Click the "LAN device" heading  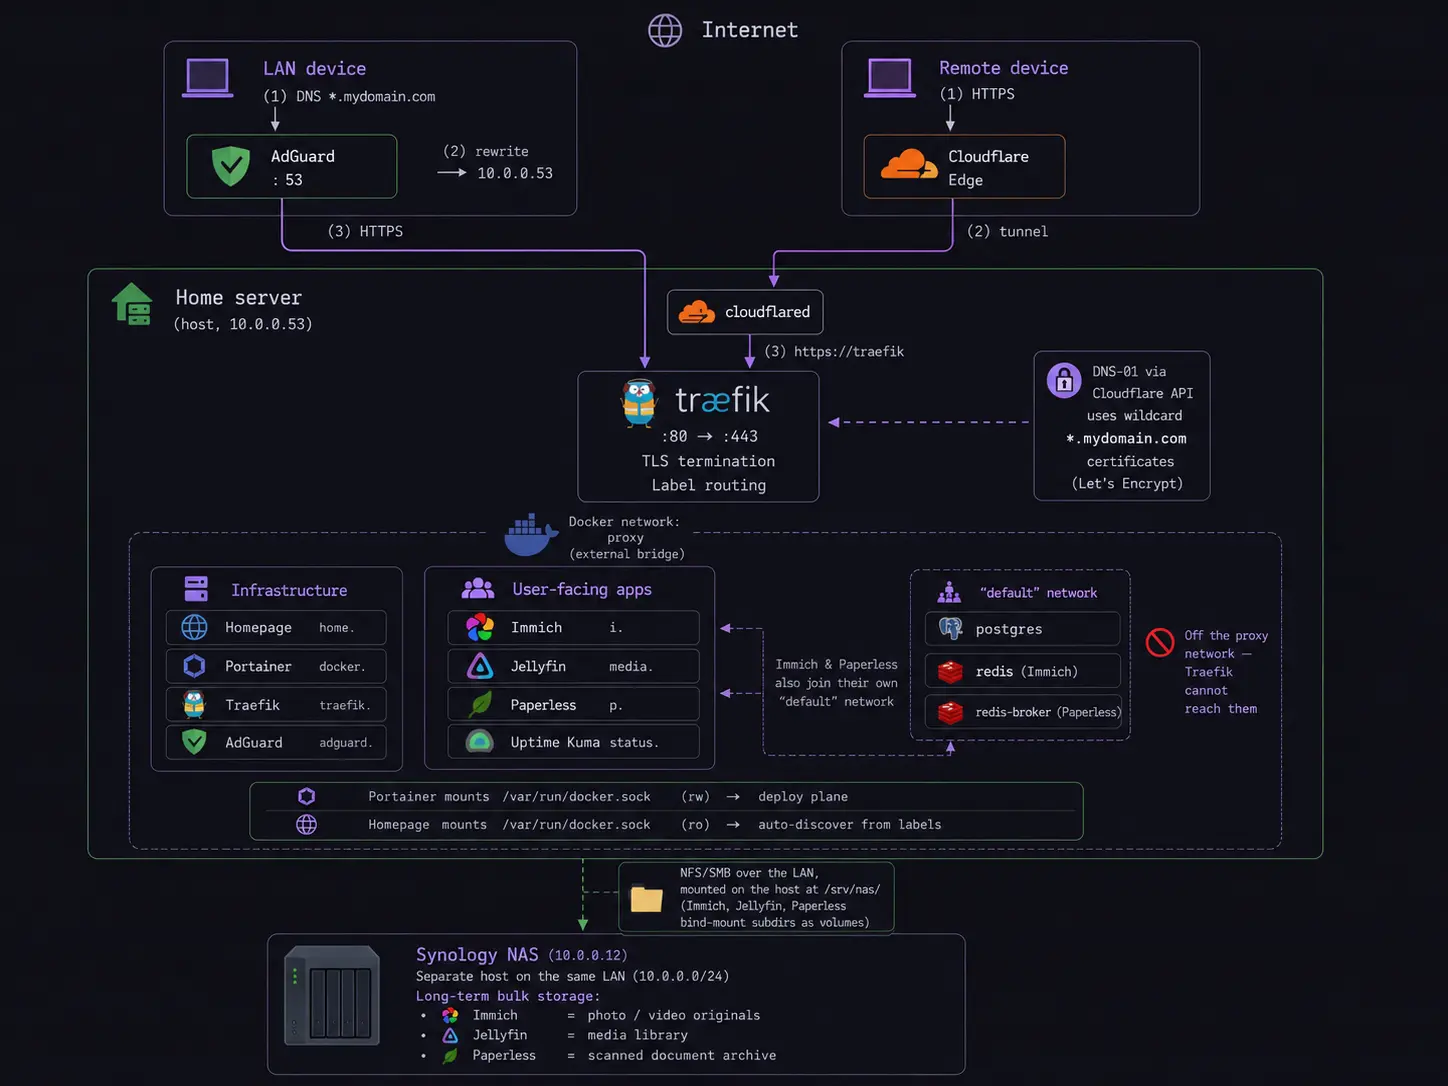click(314, 69)
